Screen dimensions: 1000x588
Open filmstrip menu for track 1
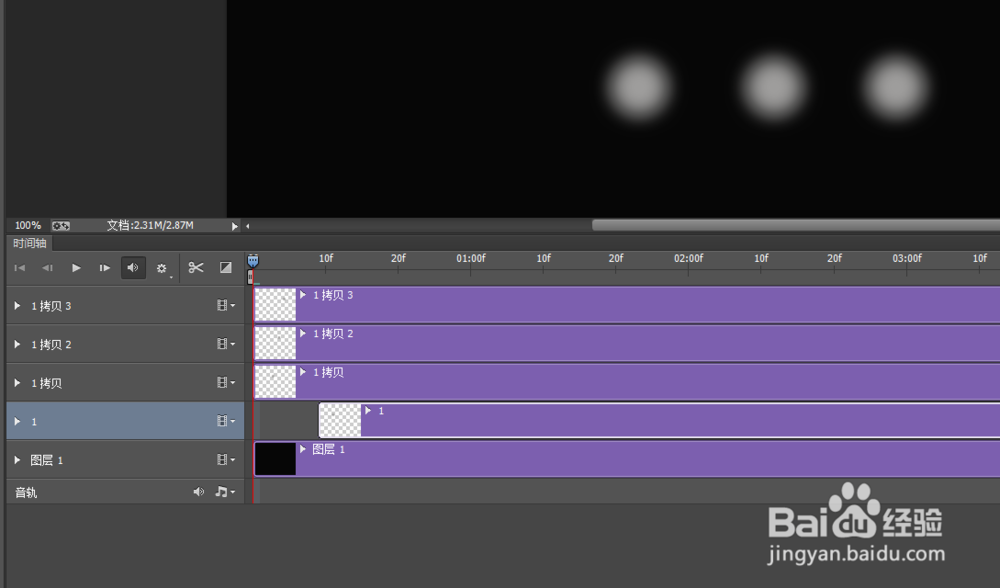pyautogui.click(x=225, y=421)
